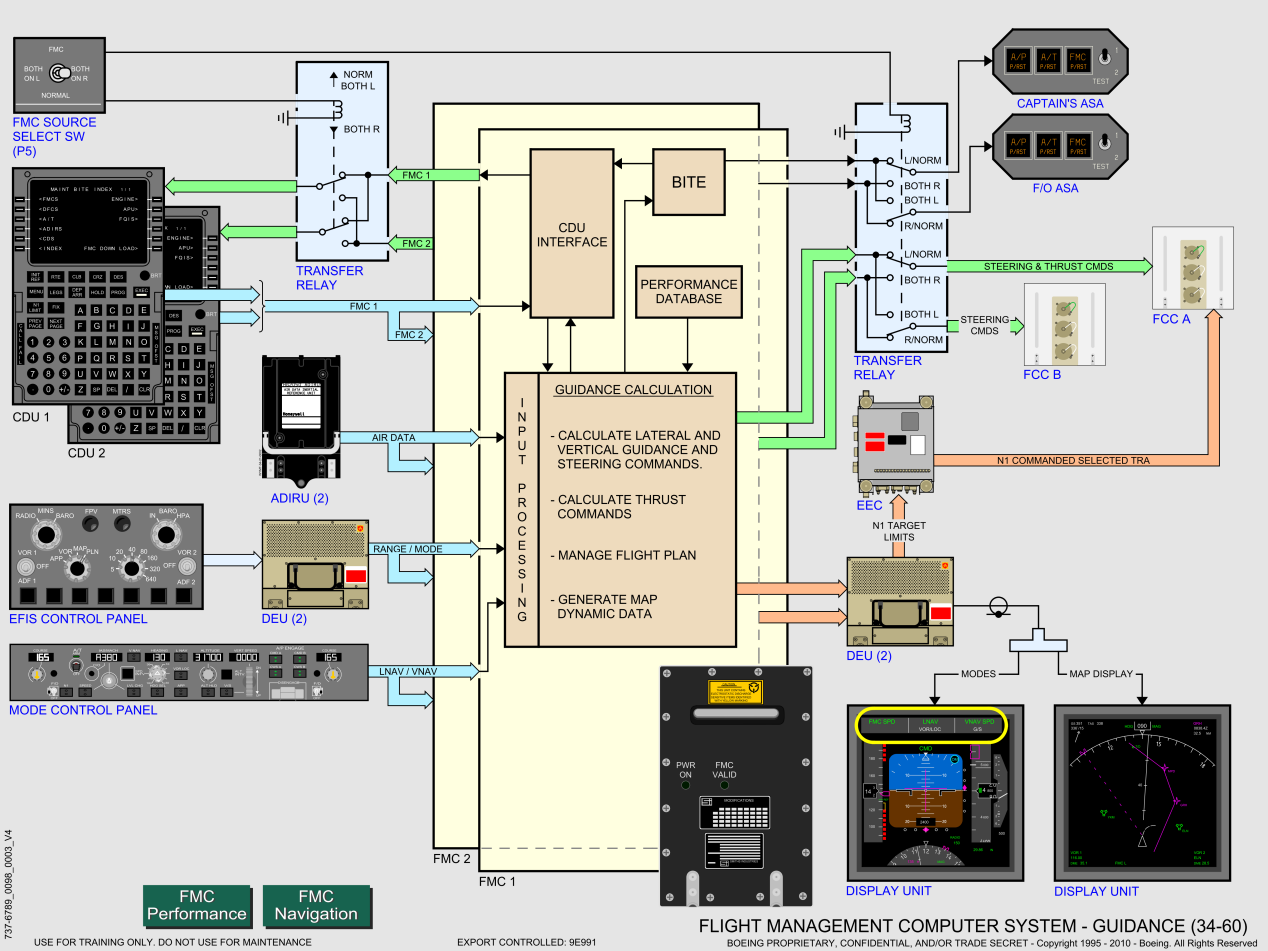Click the FCC A computer image

pyautogui.click(x=1190, y=270)
